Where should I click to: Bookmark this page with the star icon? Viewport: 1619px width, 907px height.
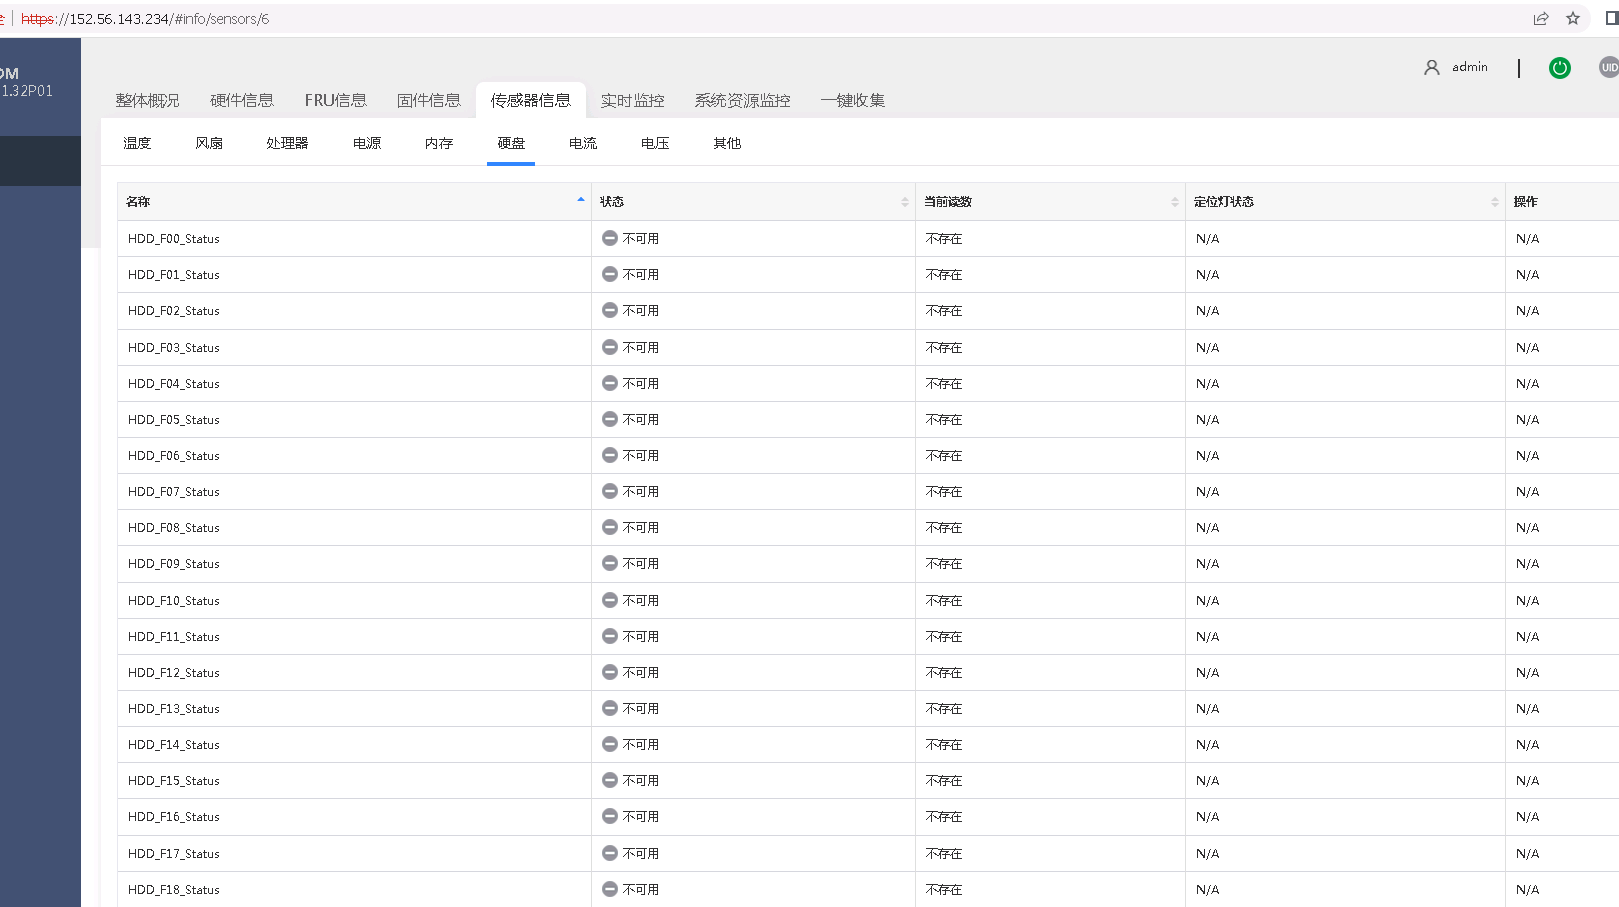tap(1573, 18)
